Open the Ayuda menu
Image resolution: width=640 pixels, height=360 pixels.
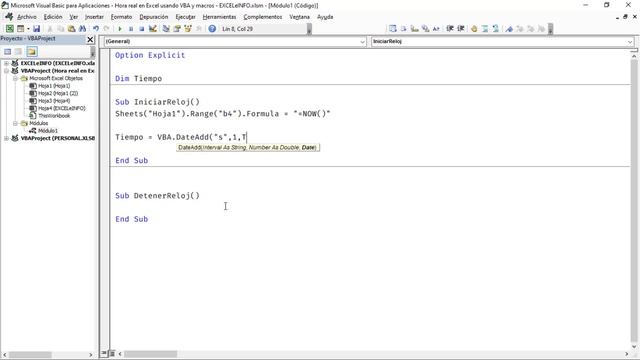[x=325, y=17]
